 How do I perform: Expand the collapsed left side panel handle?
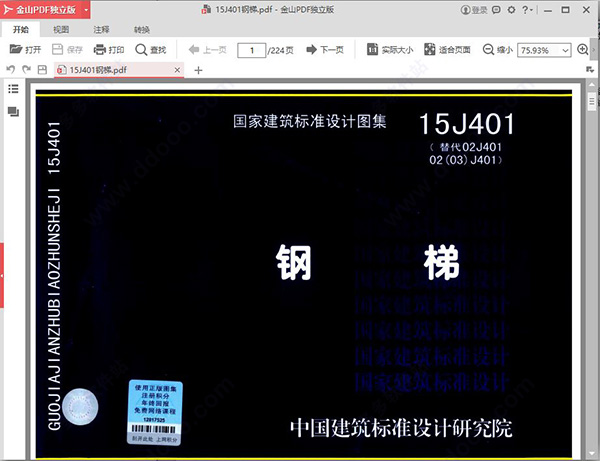pos(3,274)
